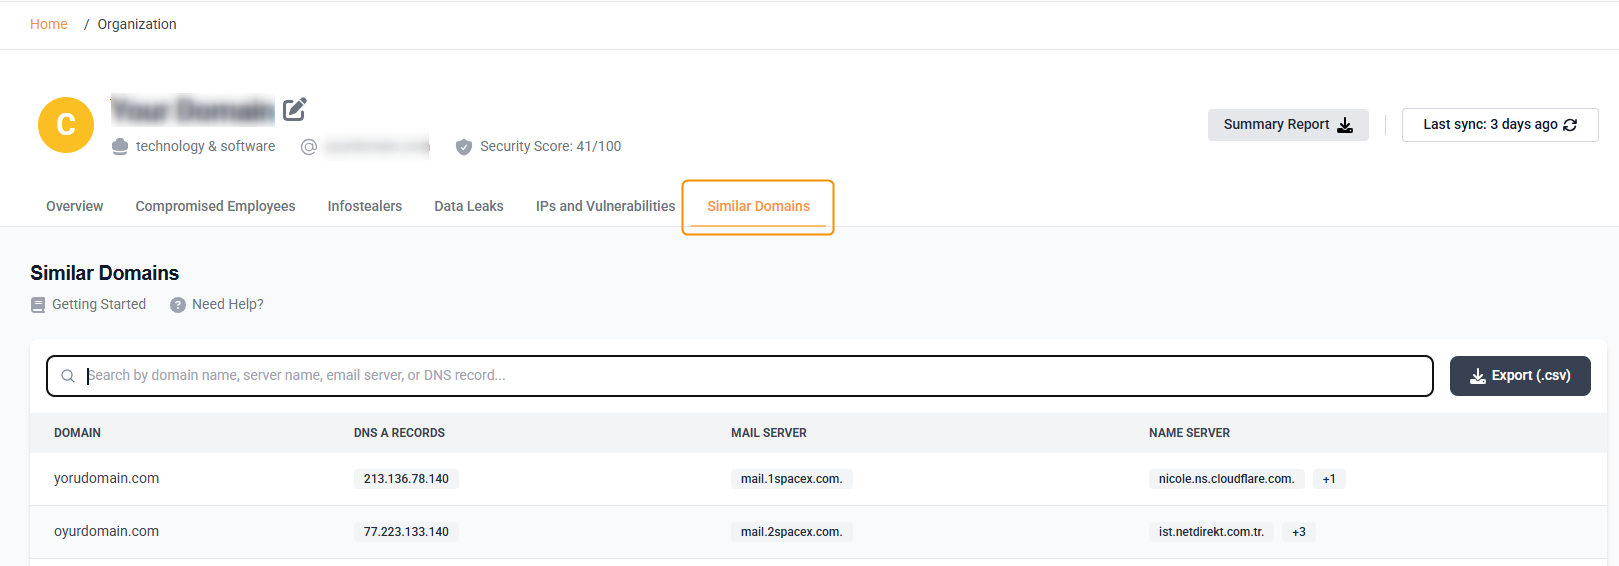Image resolution: width=1619 pixels, height=566 pixels.
Task: Expand the +1 name servers badge
Action: [1329, 479]
